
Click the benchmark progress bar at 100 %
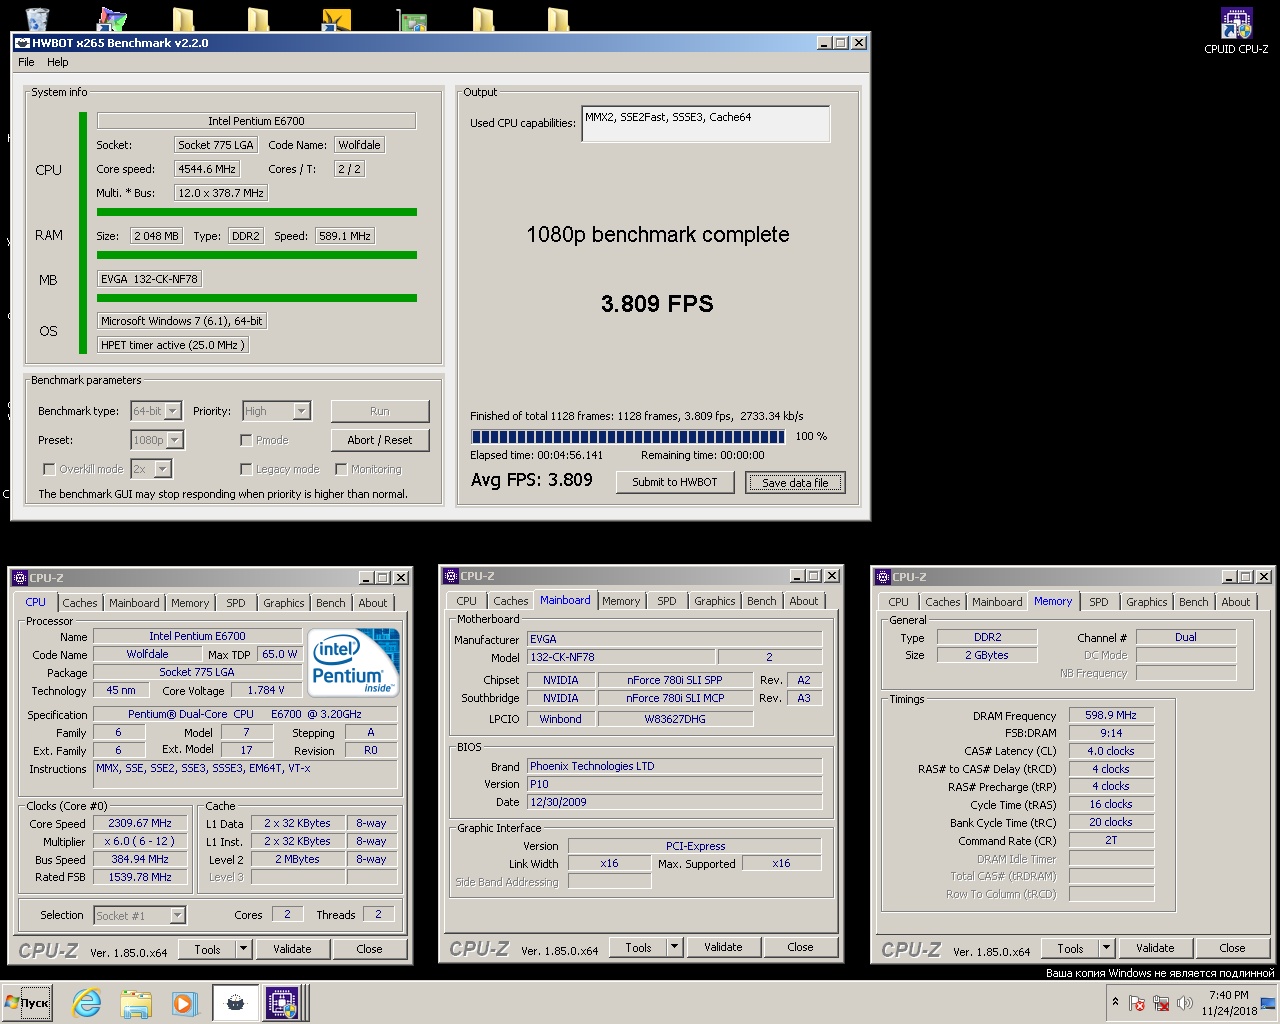click(628, 437)
